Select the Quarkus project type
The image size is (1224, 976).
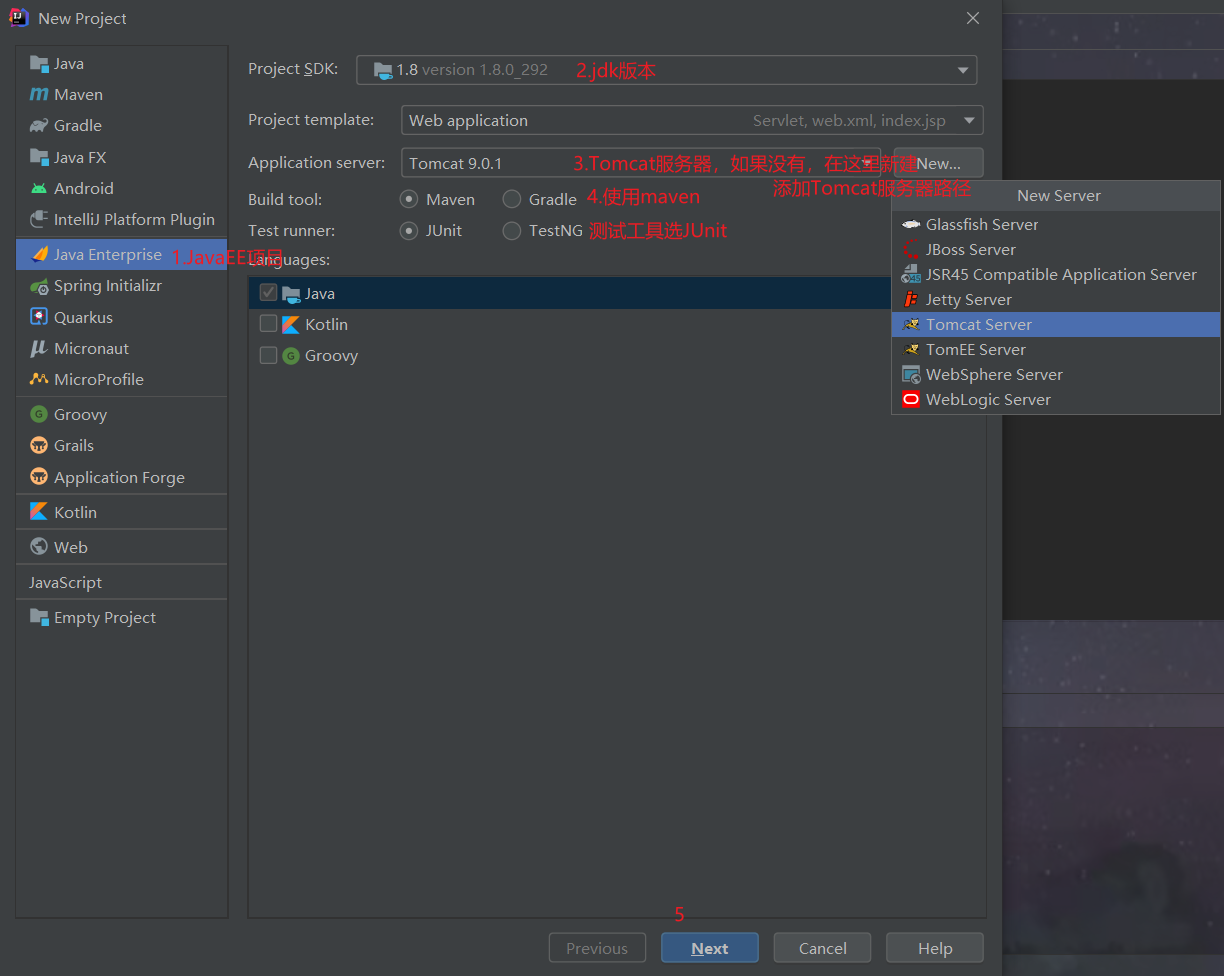pyautogui.click(x=79, y=316)
